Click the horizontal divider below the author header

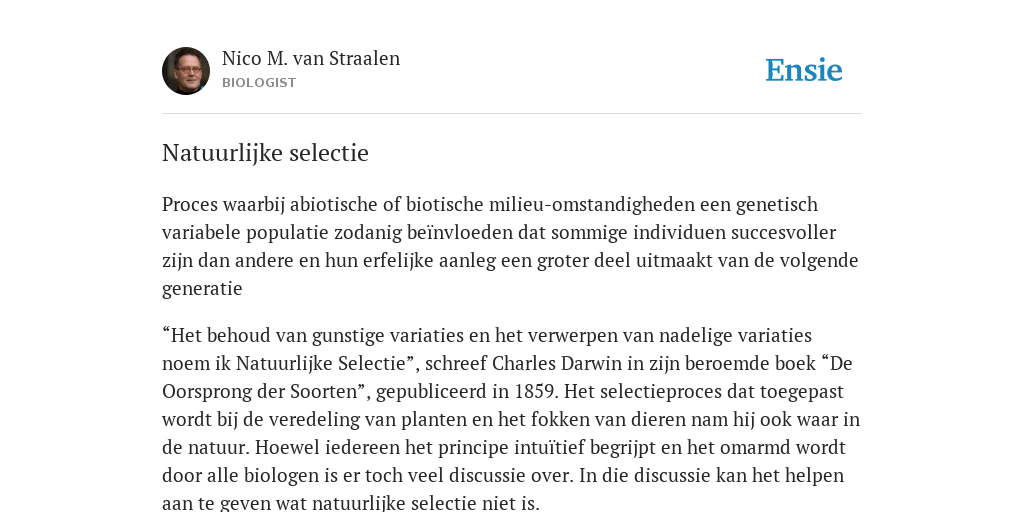tap(512, 114)
